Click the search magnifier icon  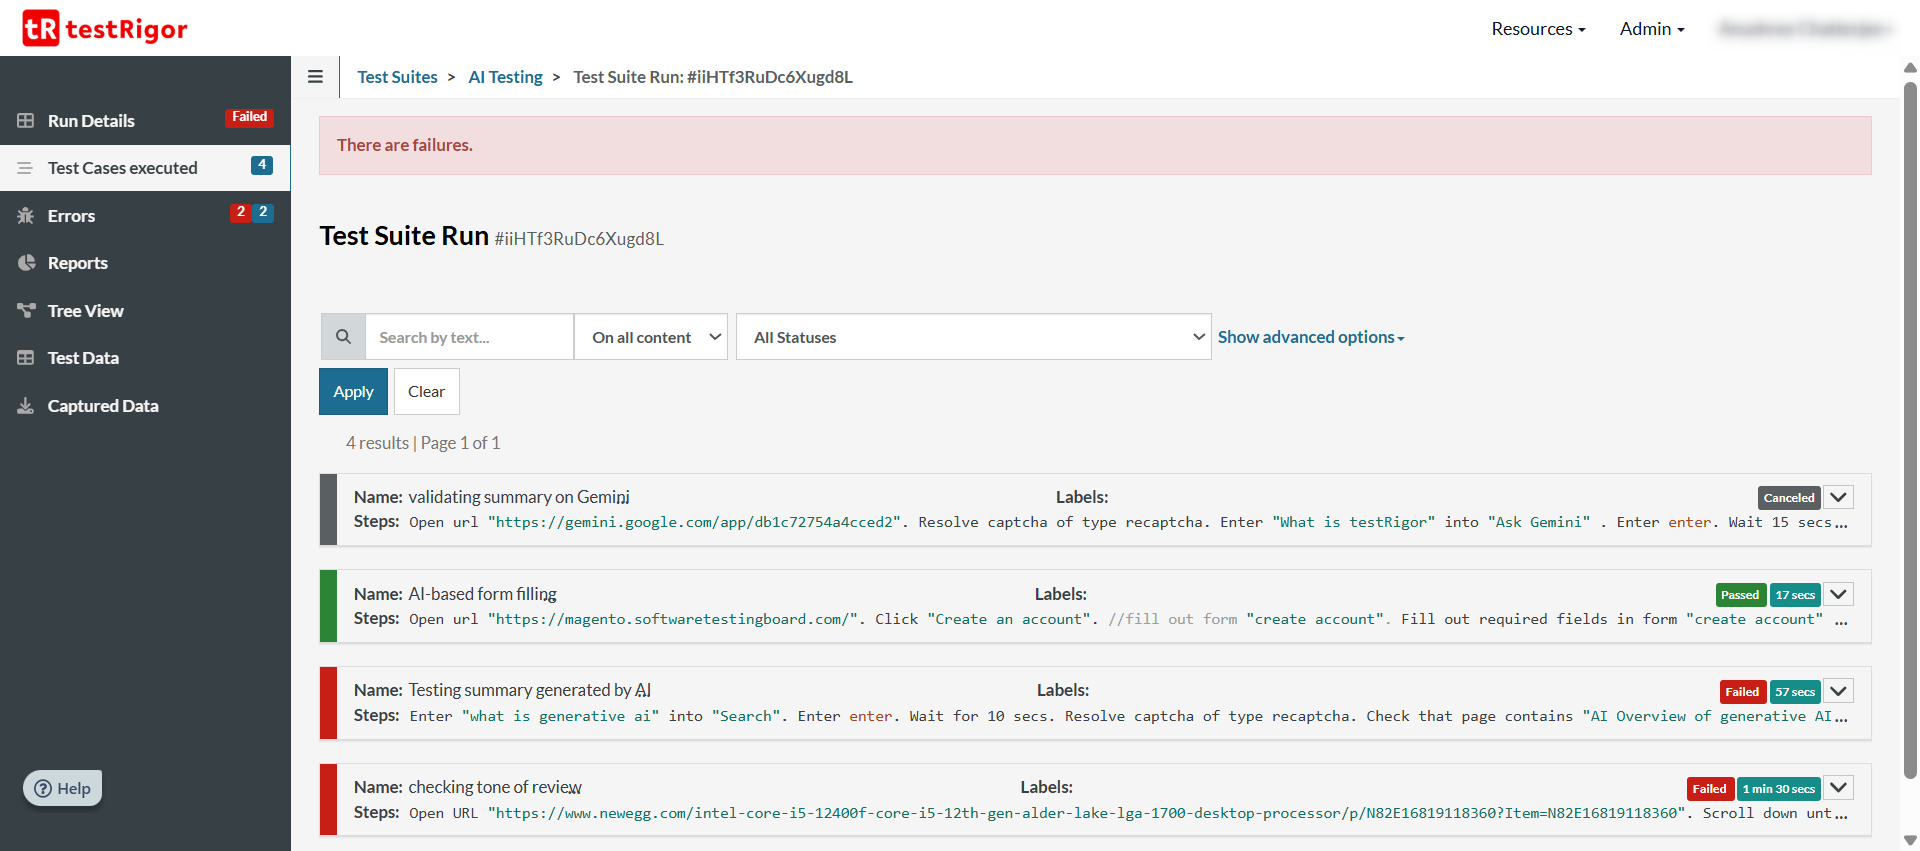tap(343, 337)
